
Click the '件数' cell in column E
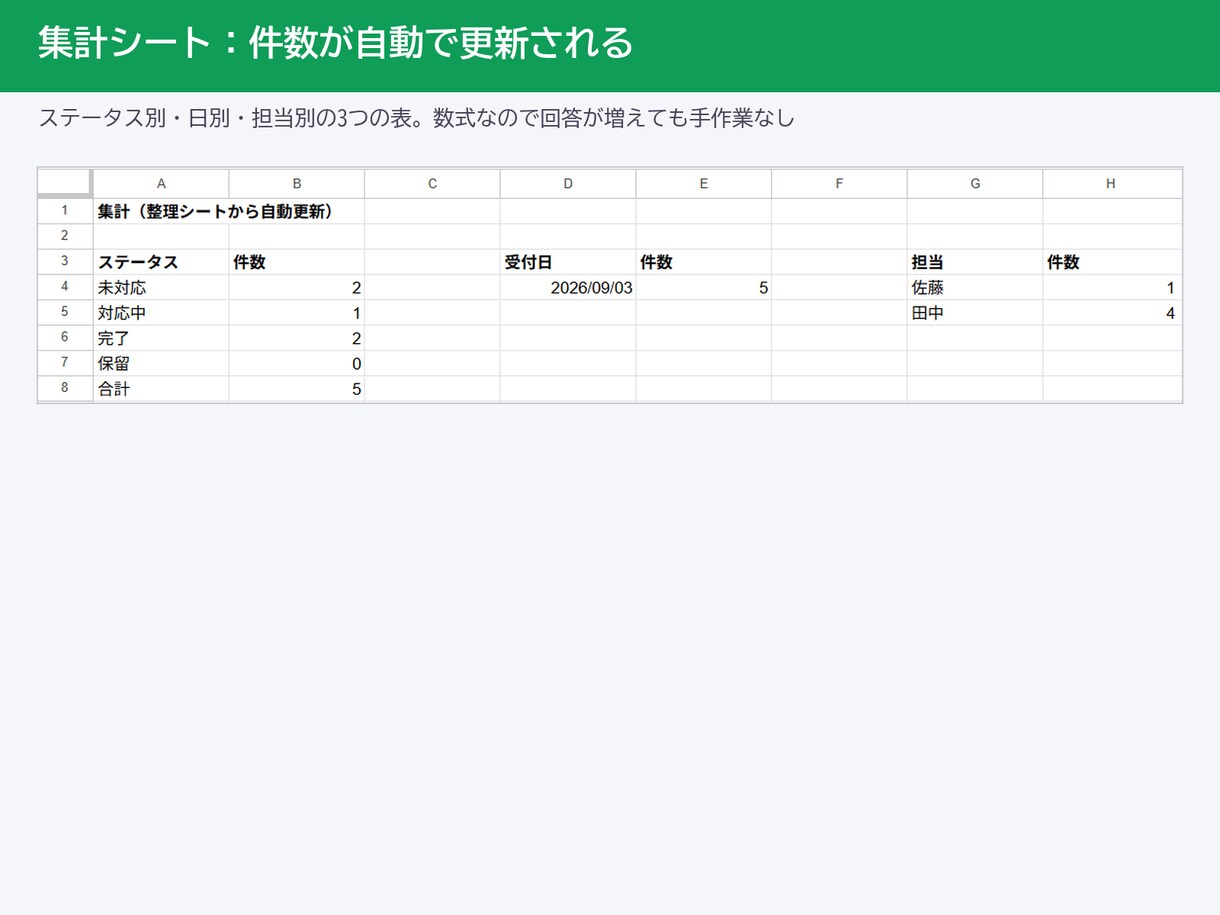coord(704,262)
